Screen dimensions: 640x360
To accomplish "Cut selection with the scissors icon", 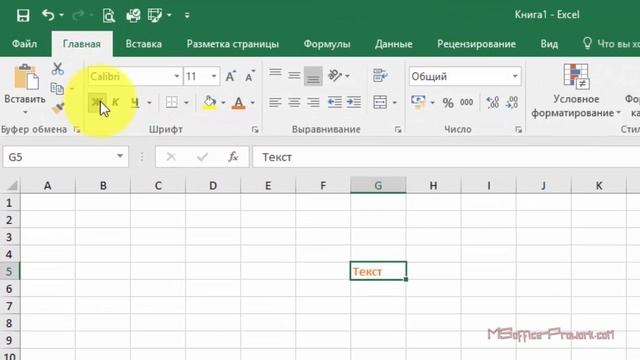I will click(58, 69).
